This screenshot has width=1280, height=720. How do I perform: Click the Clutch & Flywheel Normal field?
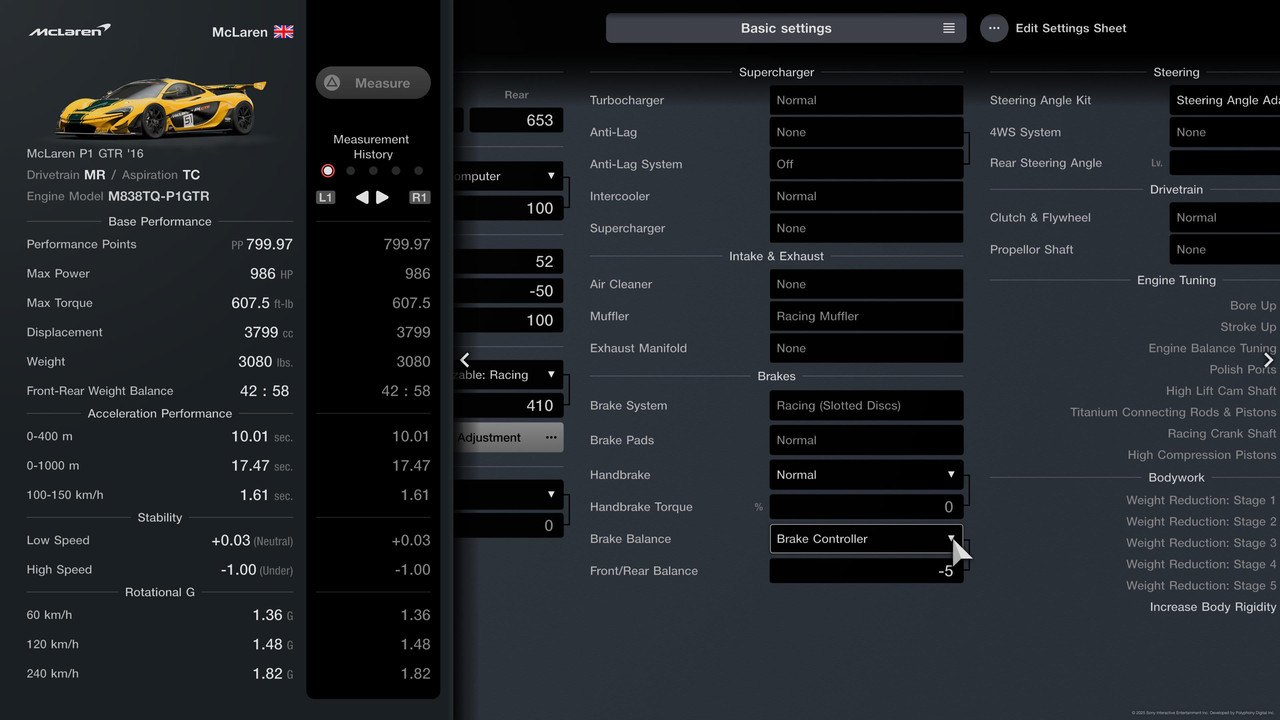click(x=1225, y=217)
